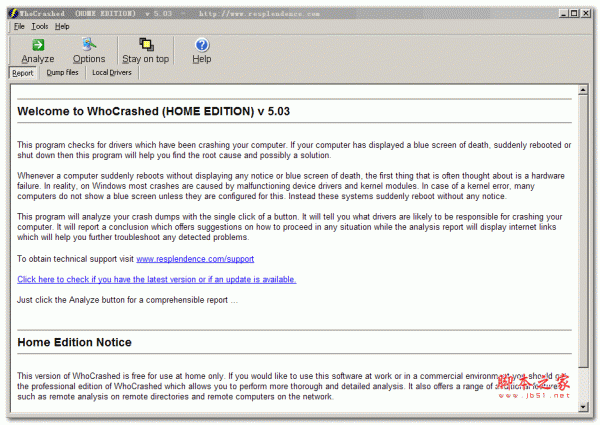Click the green Analyze arrow icon
The width and height of the screenshot is (600, 425).
coord(38,45)
